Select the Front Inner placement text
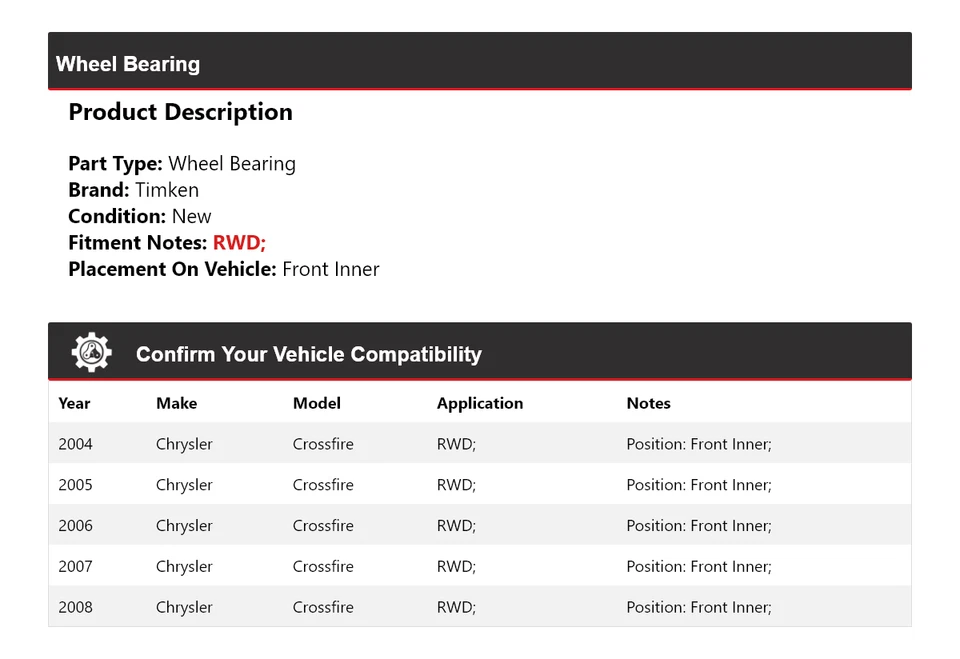 click(x=330, y=269)
